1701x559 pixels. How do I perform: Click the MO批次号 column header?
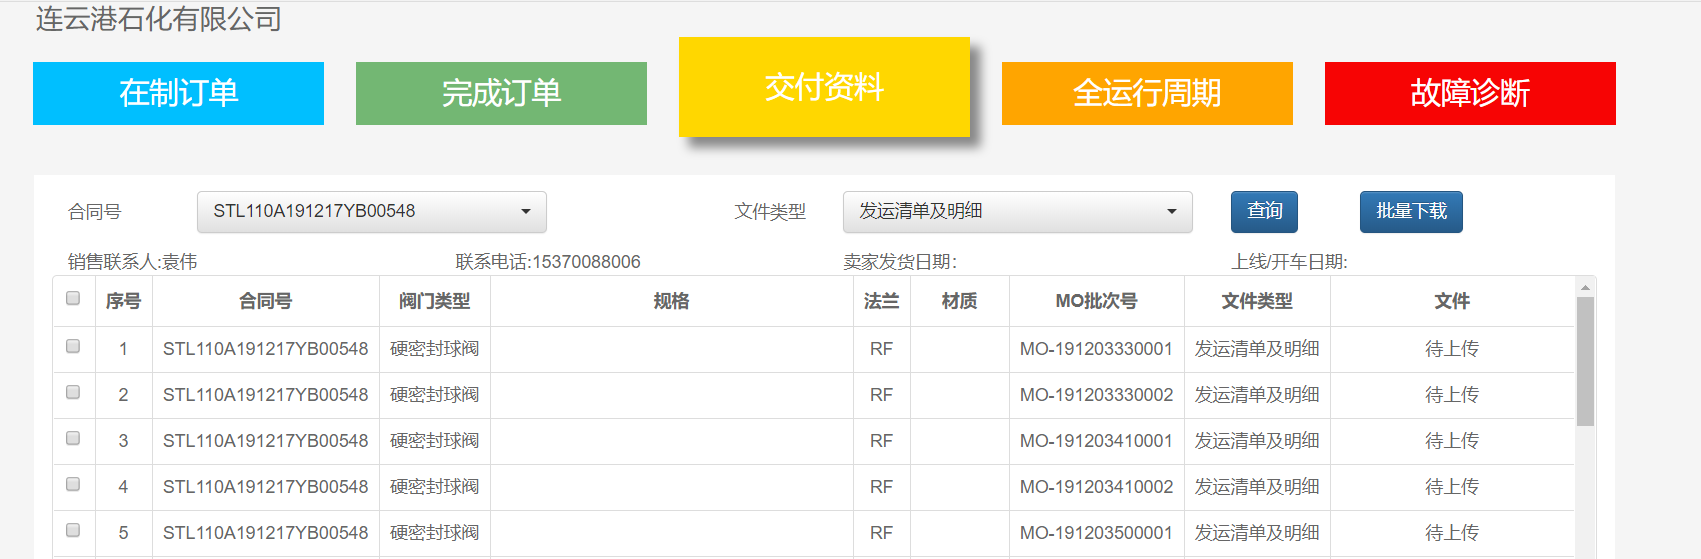(x=1096, y=301)
